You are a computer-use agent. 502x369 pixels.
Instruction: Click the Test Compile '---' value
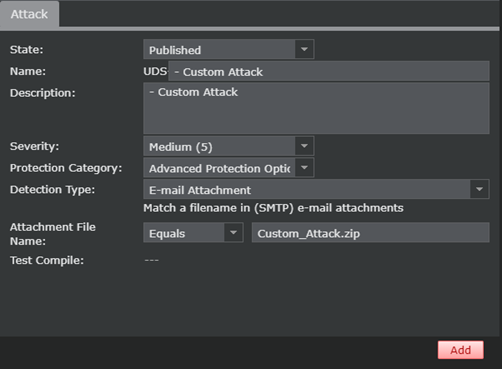[x=152, y=260]
